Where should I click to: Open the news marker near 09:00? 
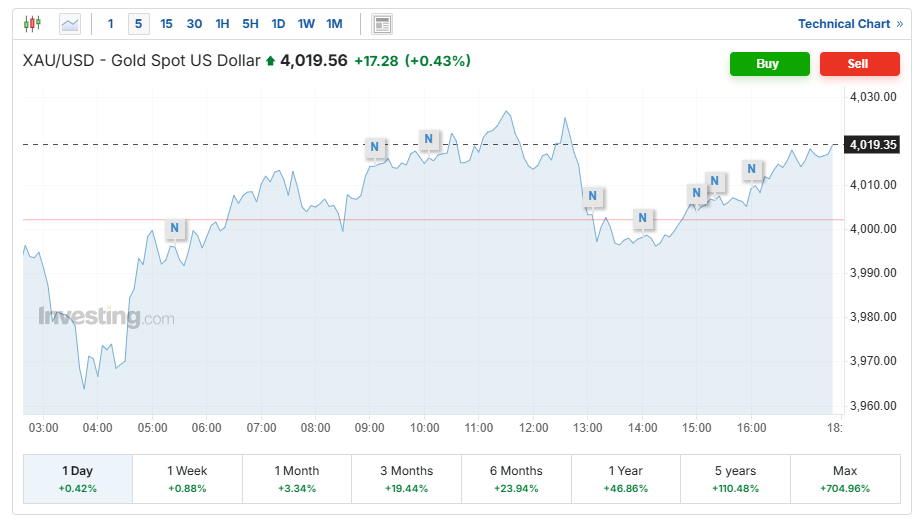click(374, 148)
